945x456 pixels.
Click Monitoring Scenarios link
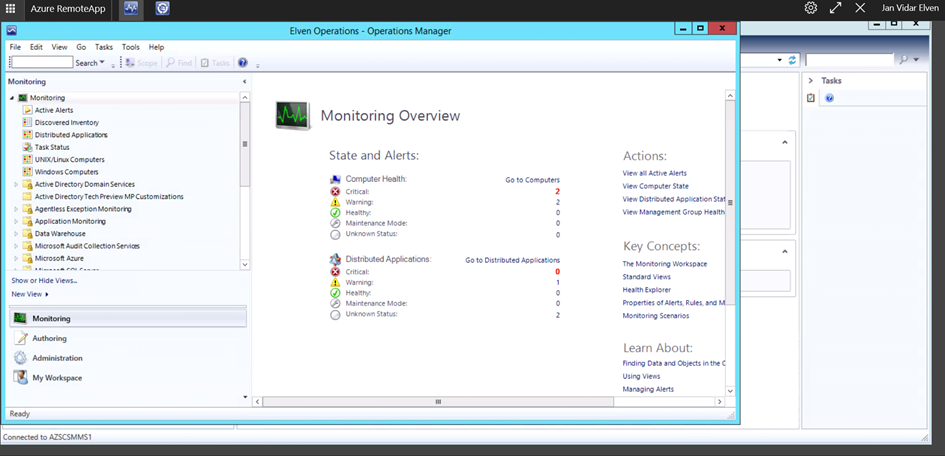point(656,316)
